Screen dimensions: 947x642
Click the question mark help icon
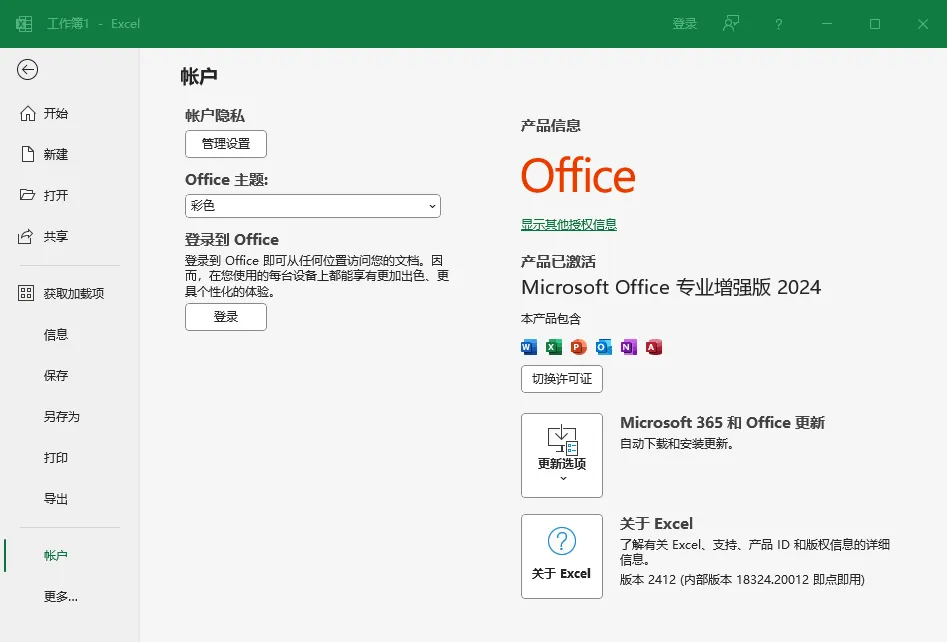click(778, 24)
